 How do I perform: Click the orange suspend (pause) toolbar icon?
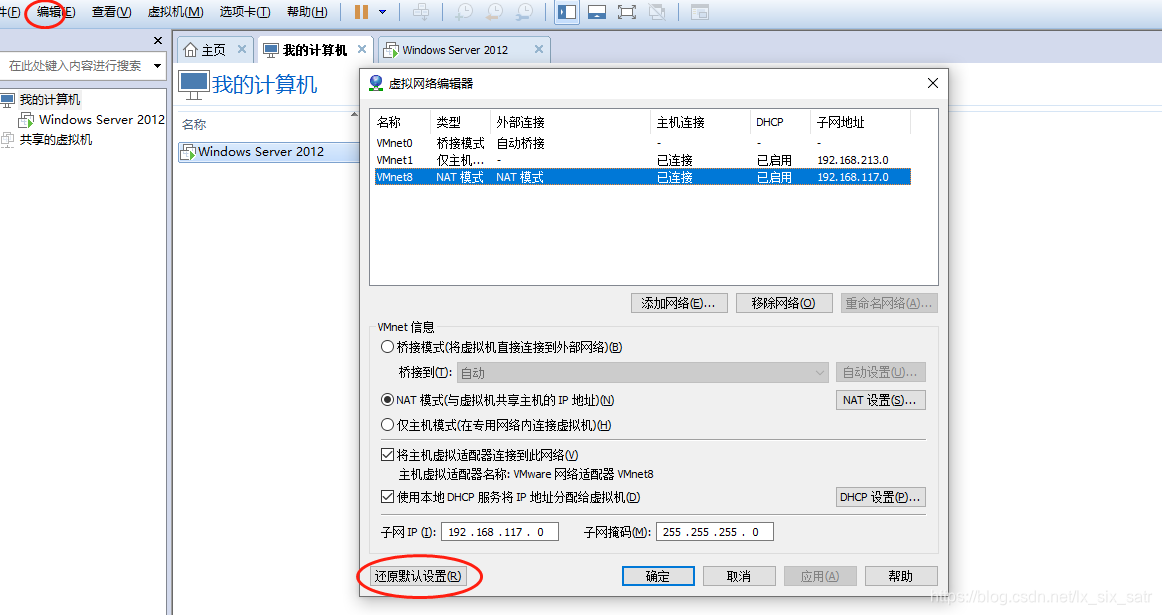tap(361, 12)
